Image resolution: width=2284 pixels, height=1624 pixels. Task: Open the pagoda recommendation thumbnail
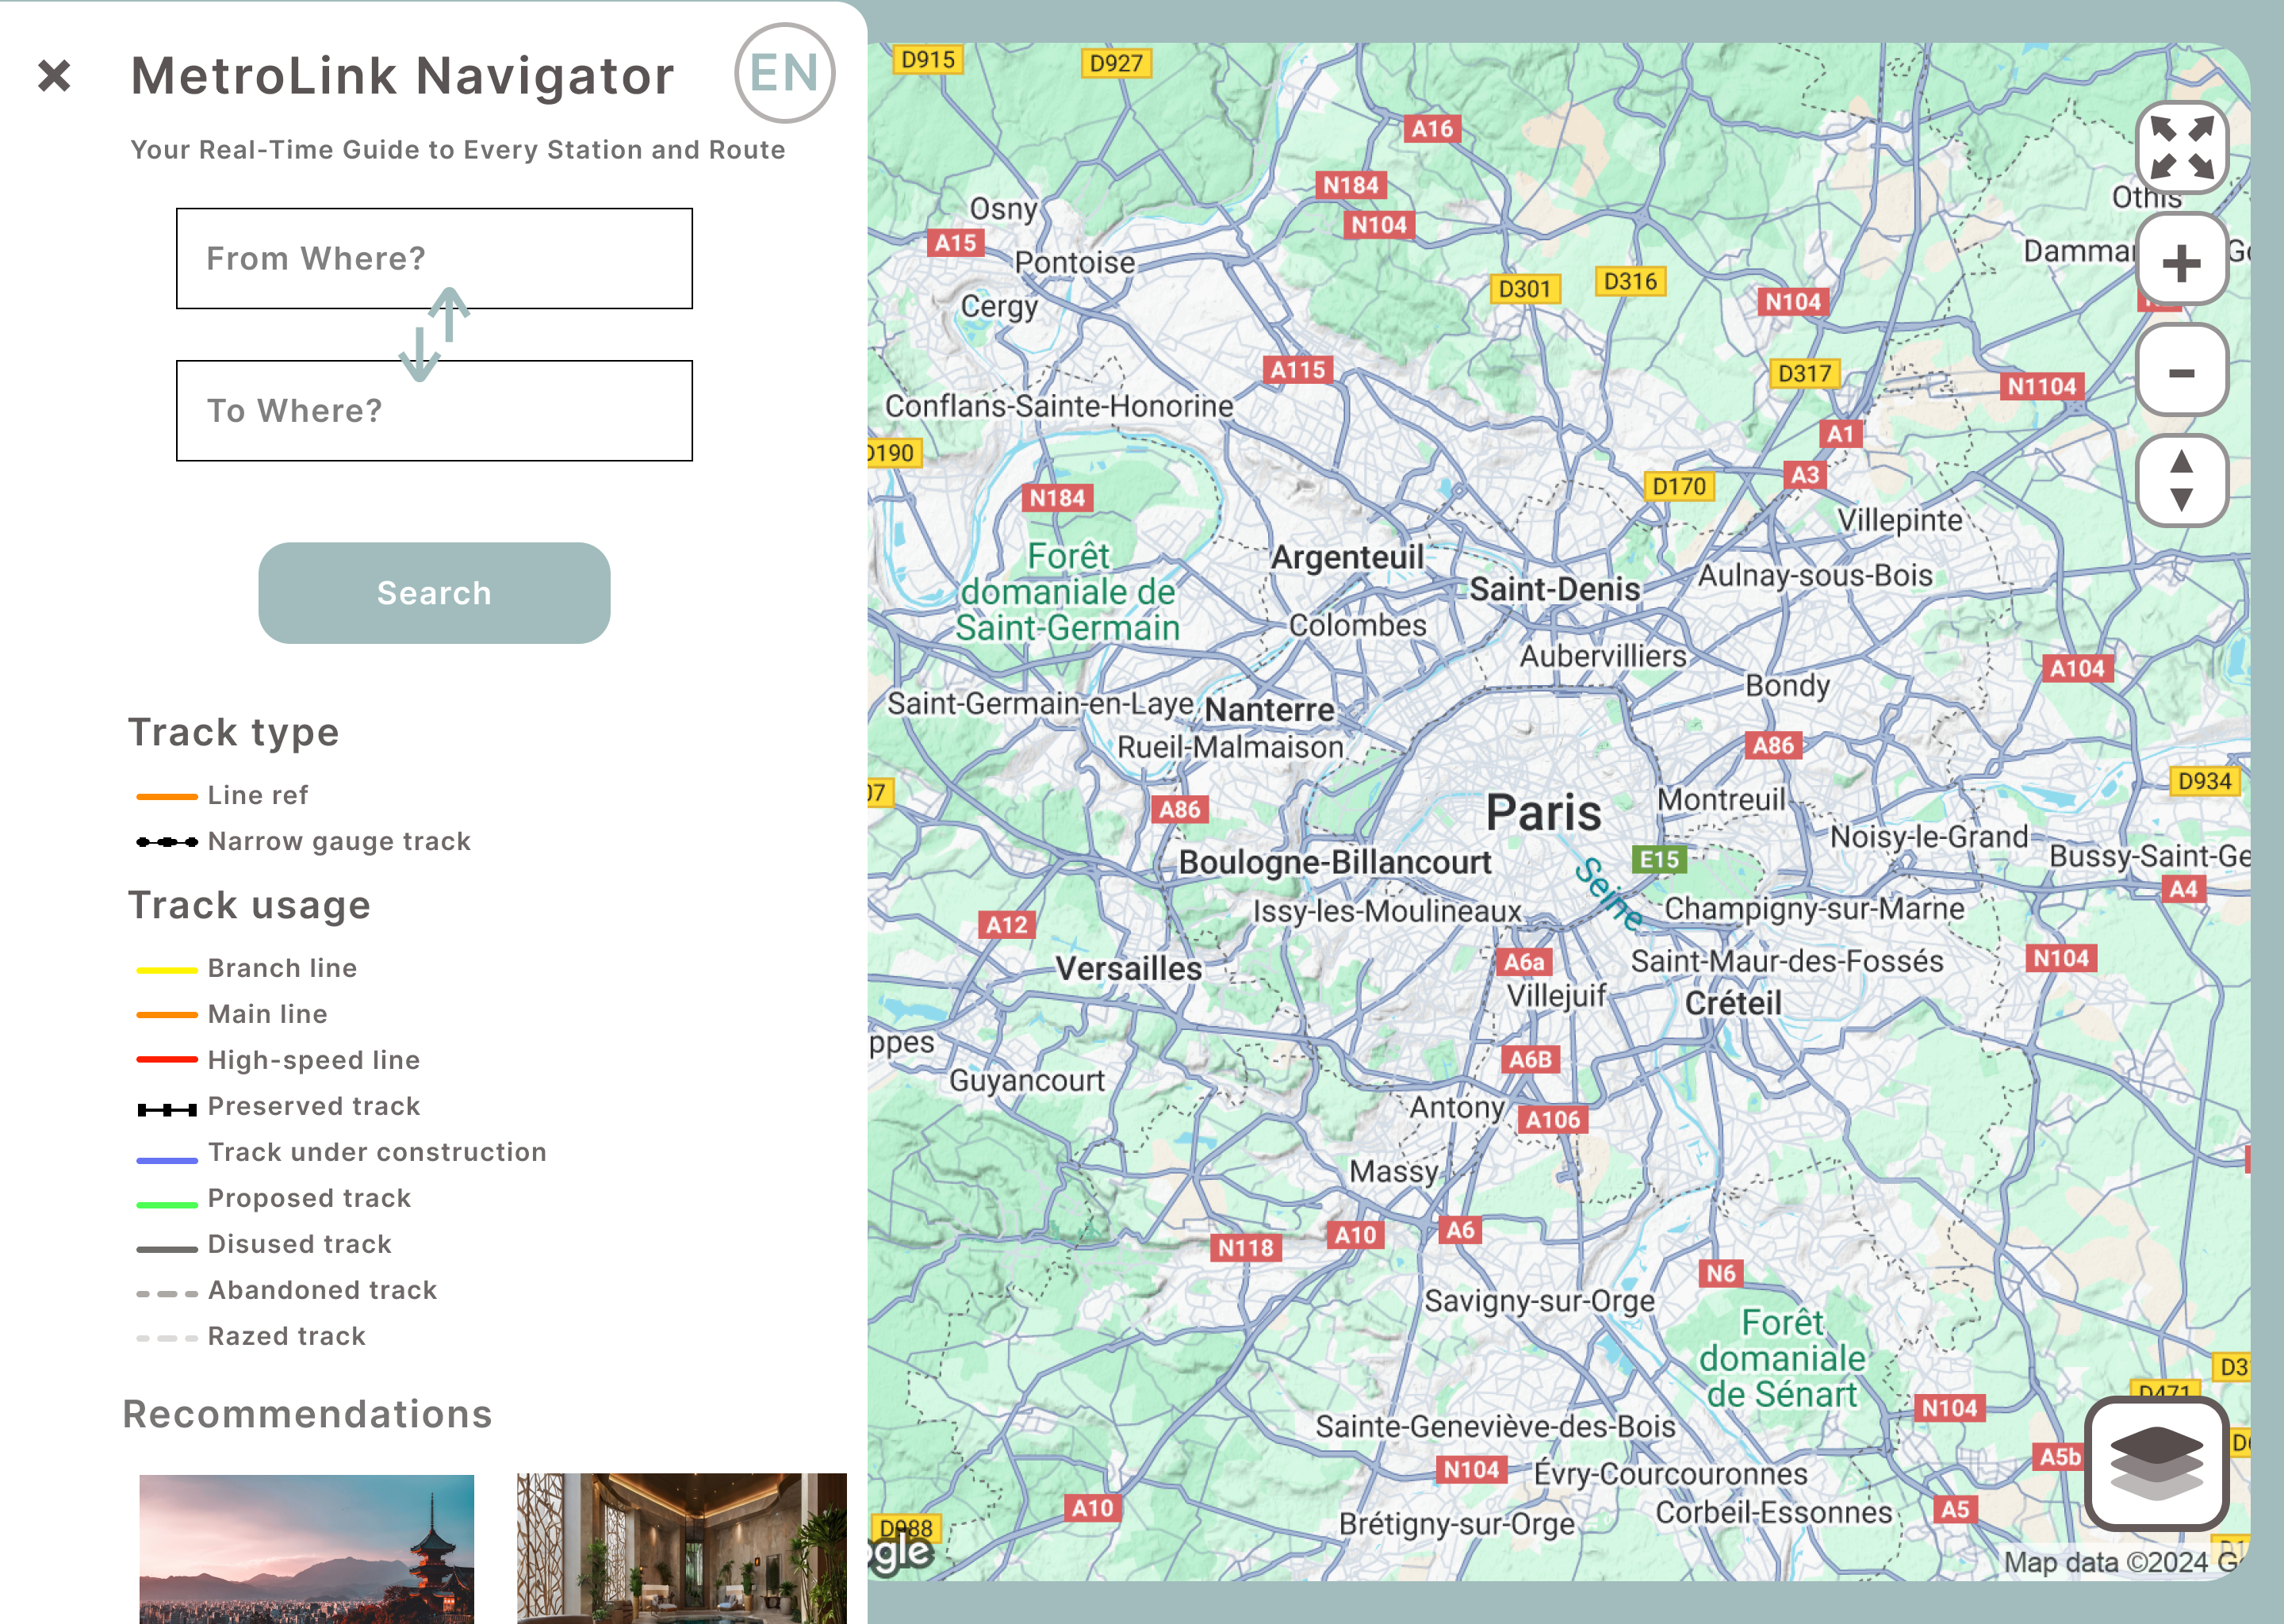(x=306, y=1548)
